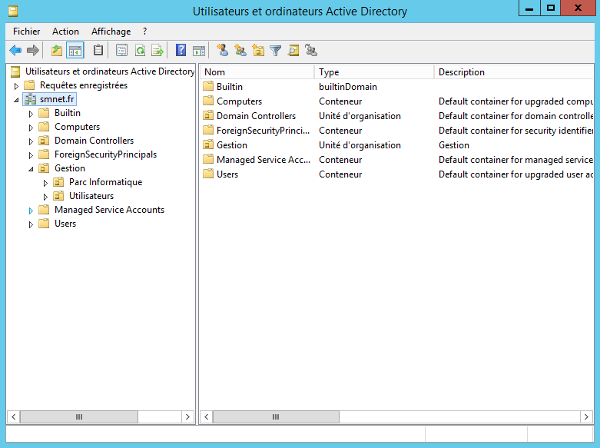Export the list using toolbar export icon
This screenshot has height=448, width=600.
(x=157, y=51)
